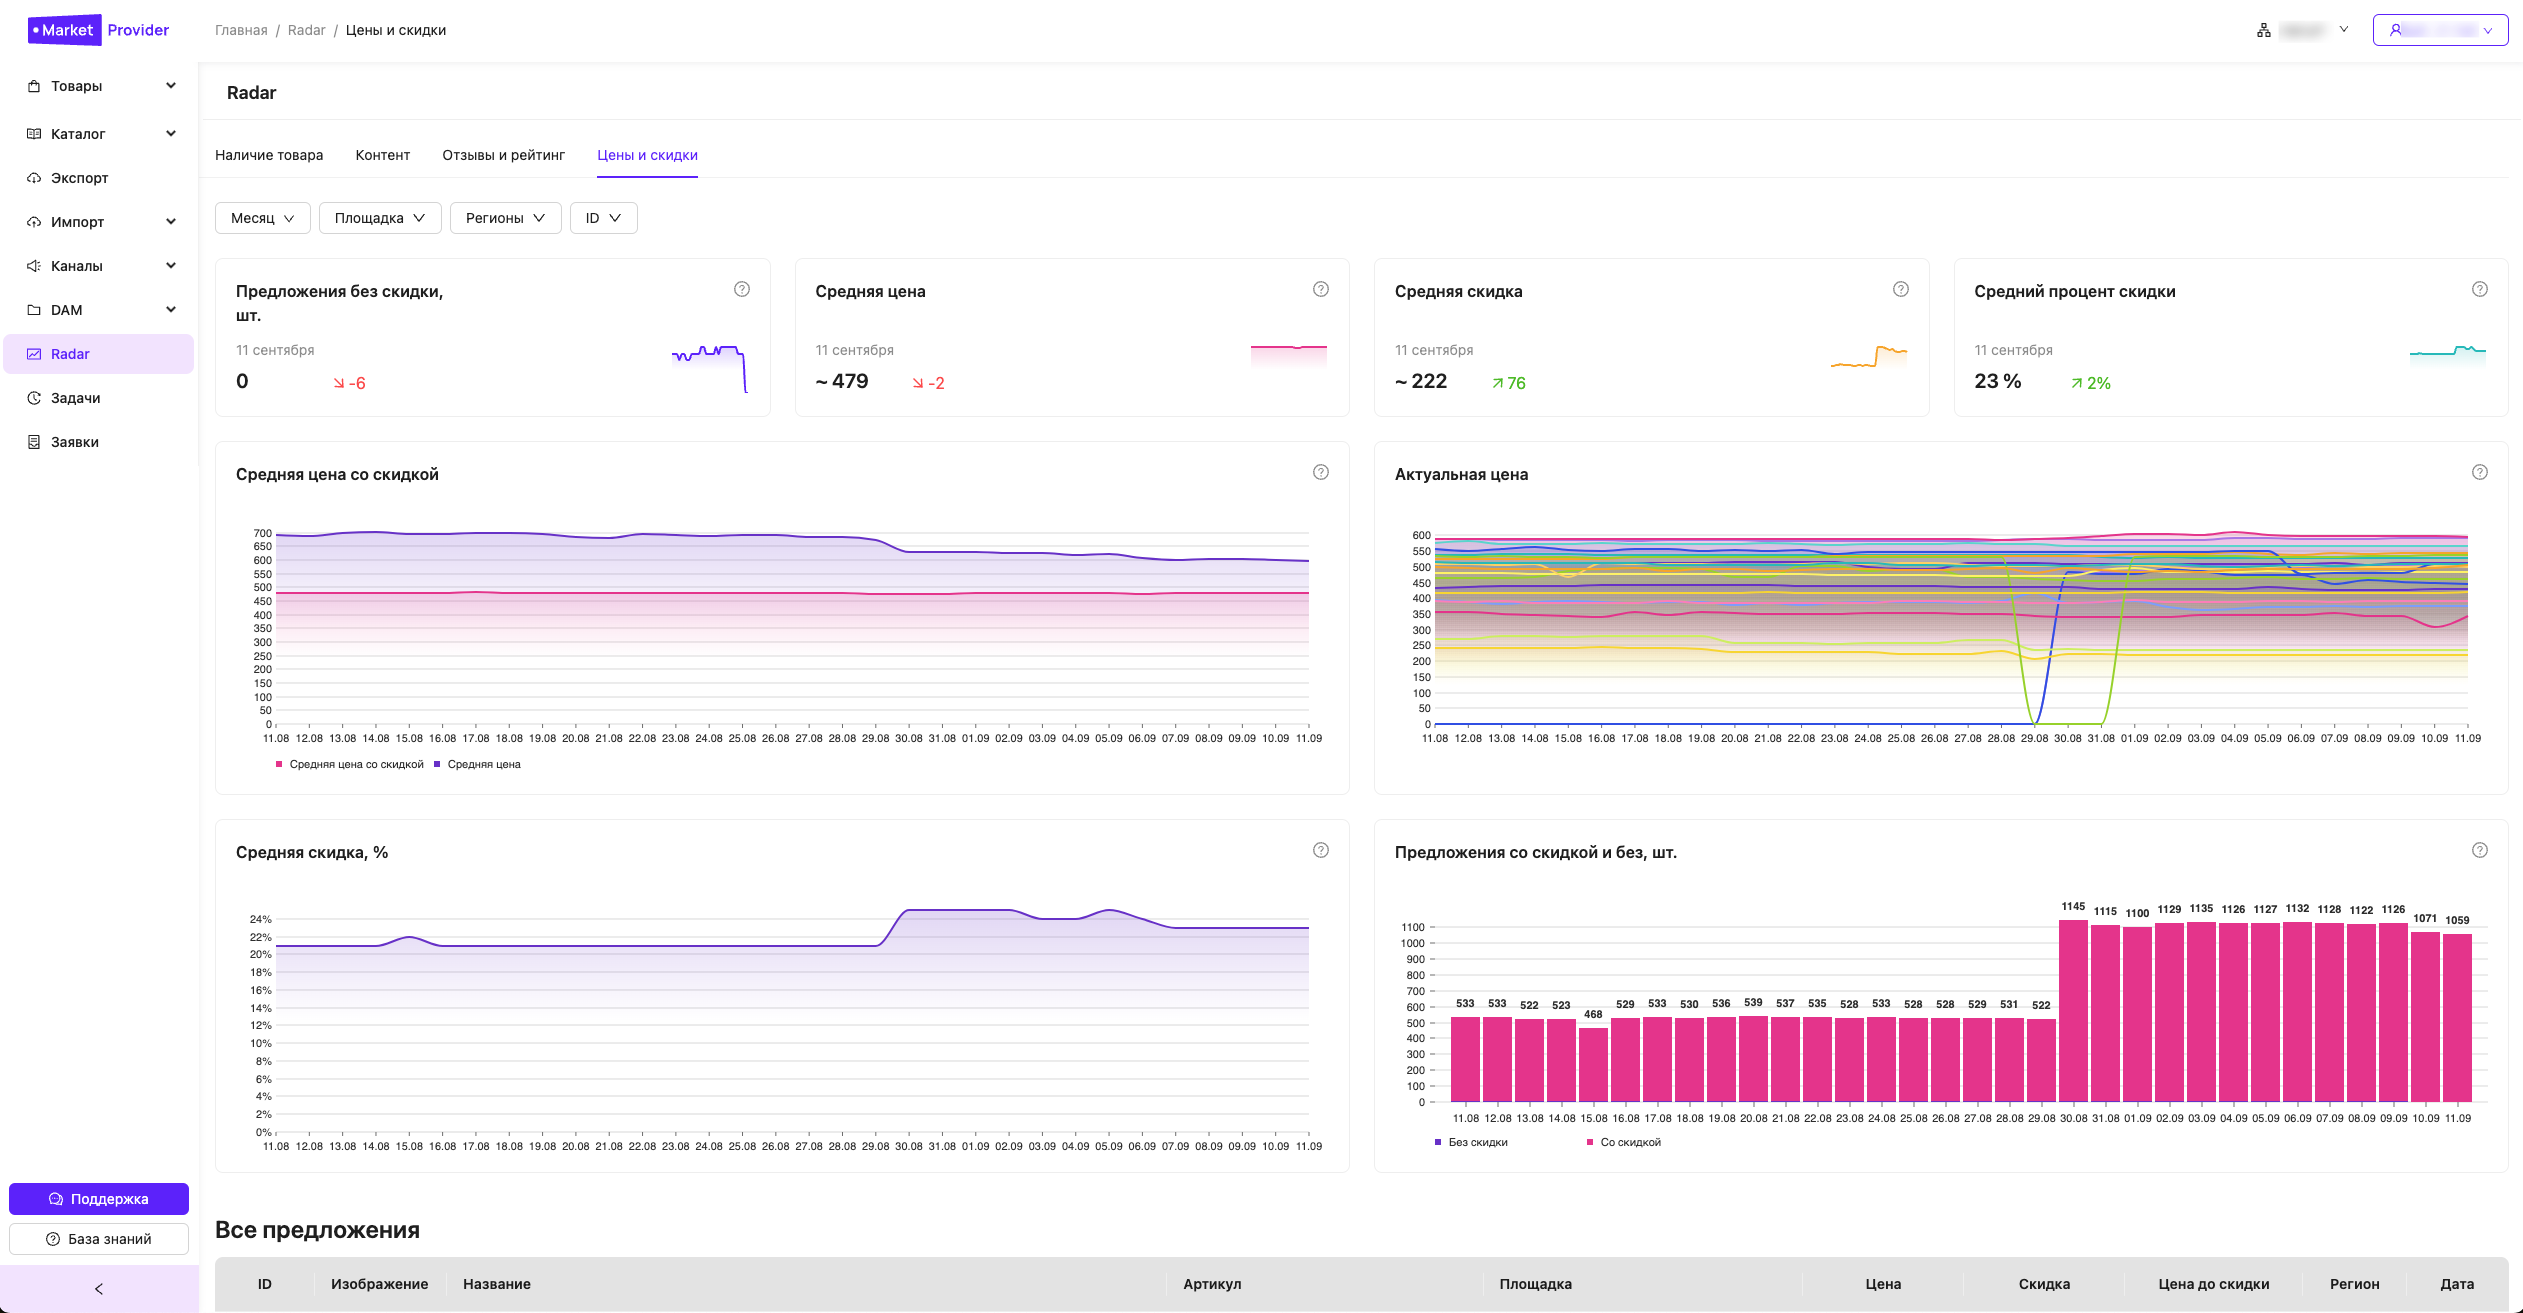The image size is (2523, 1313).
Task: Click help icon on Средняя скидка card
Action: [1900, 289]
